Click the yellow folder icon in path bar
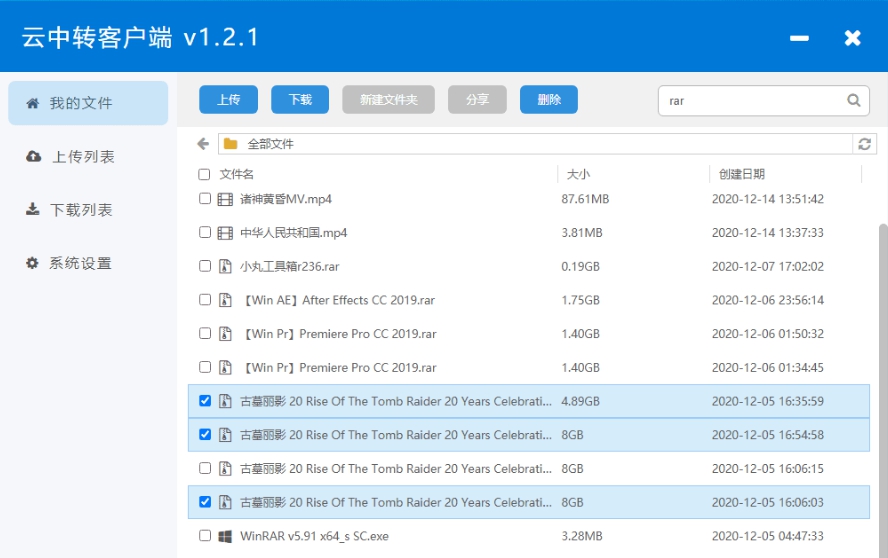This screenshot has width=888, height=558. click(x=230, y=144)
